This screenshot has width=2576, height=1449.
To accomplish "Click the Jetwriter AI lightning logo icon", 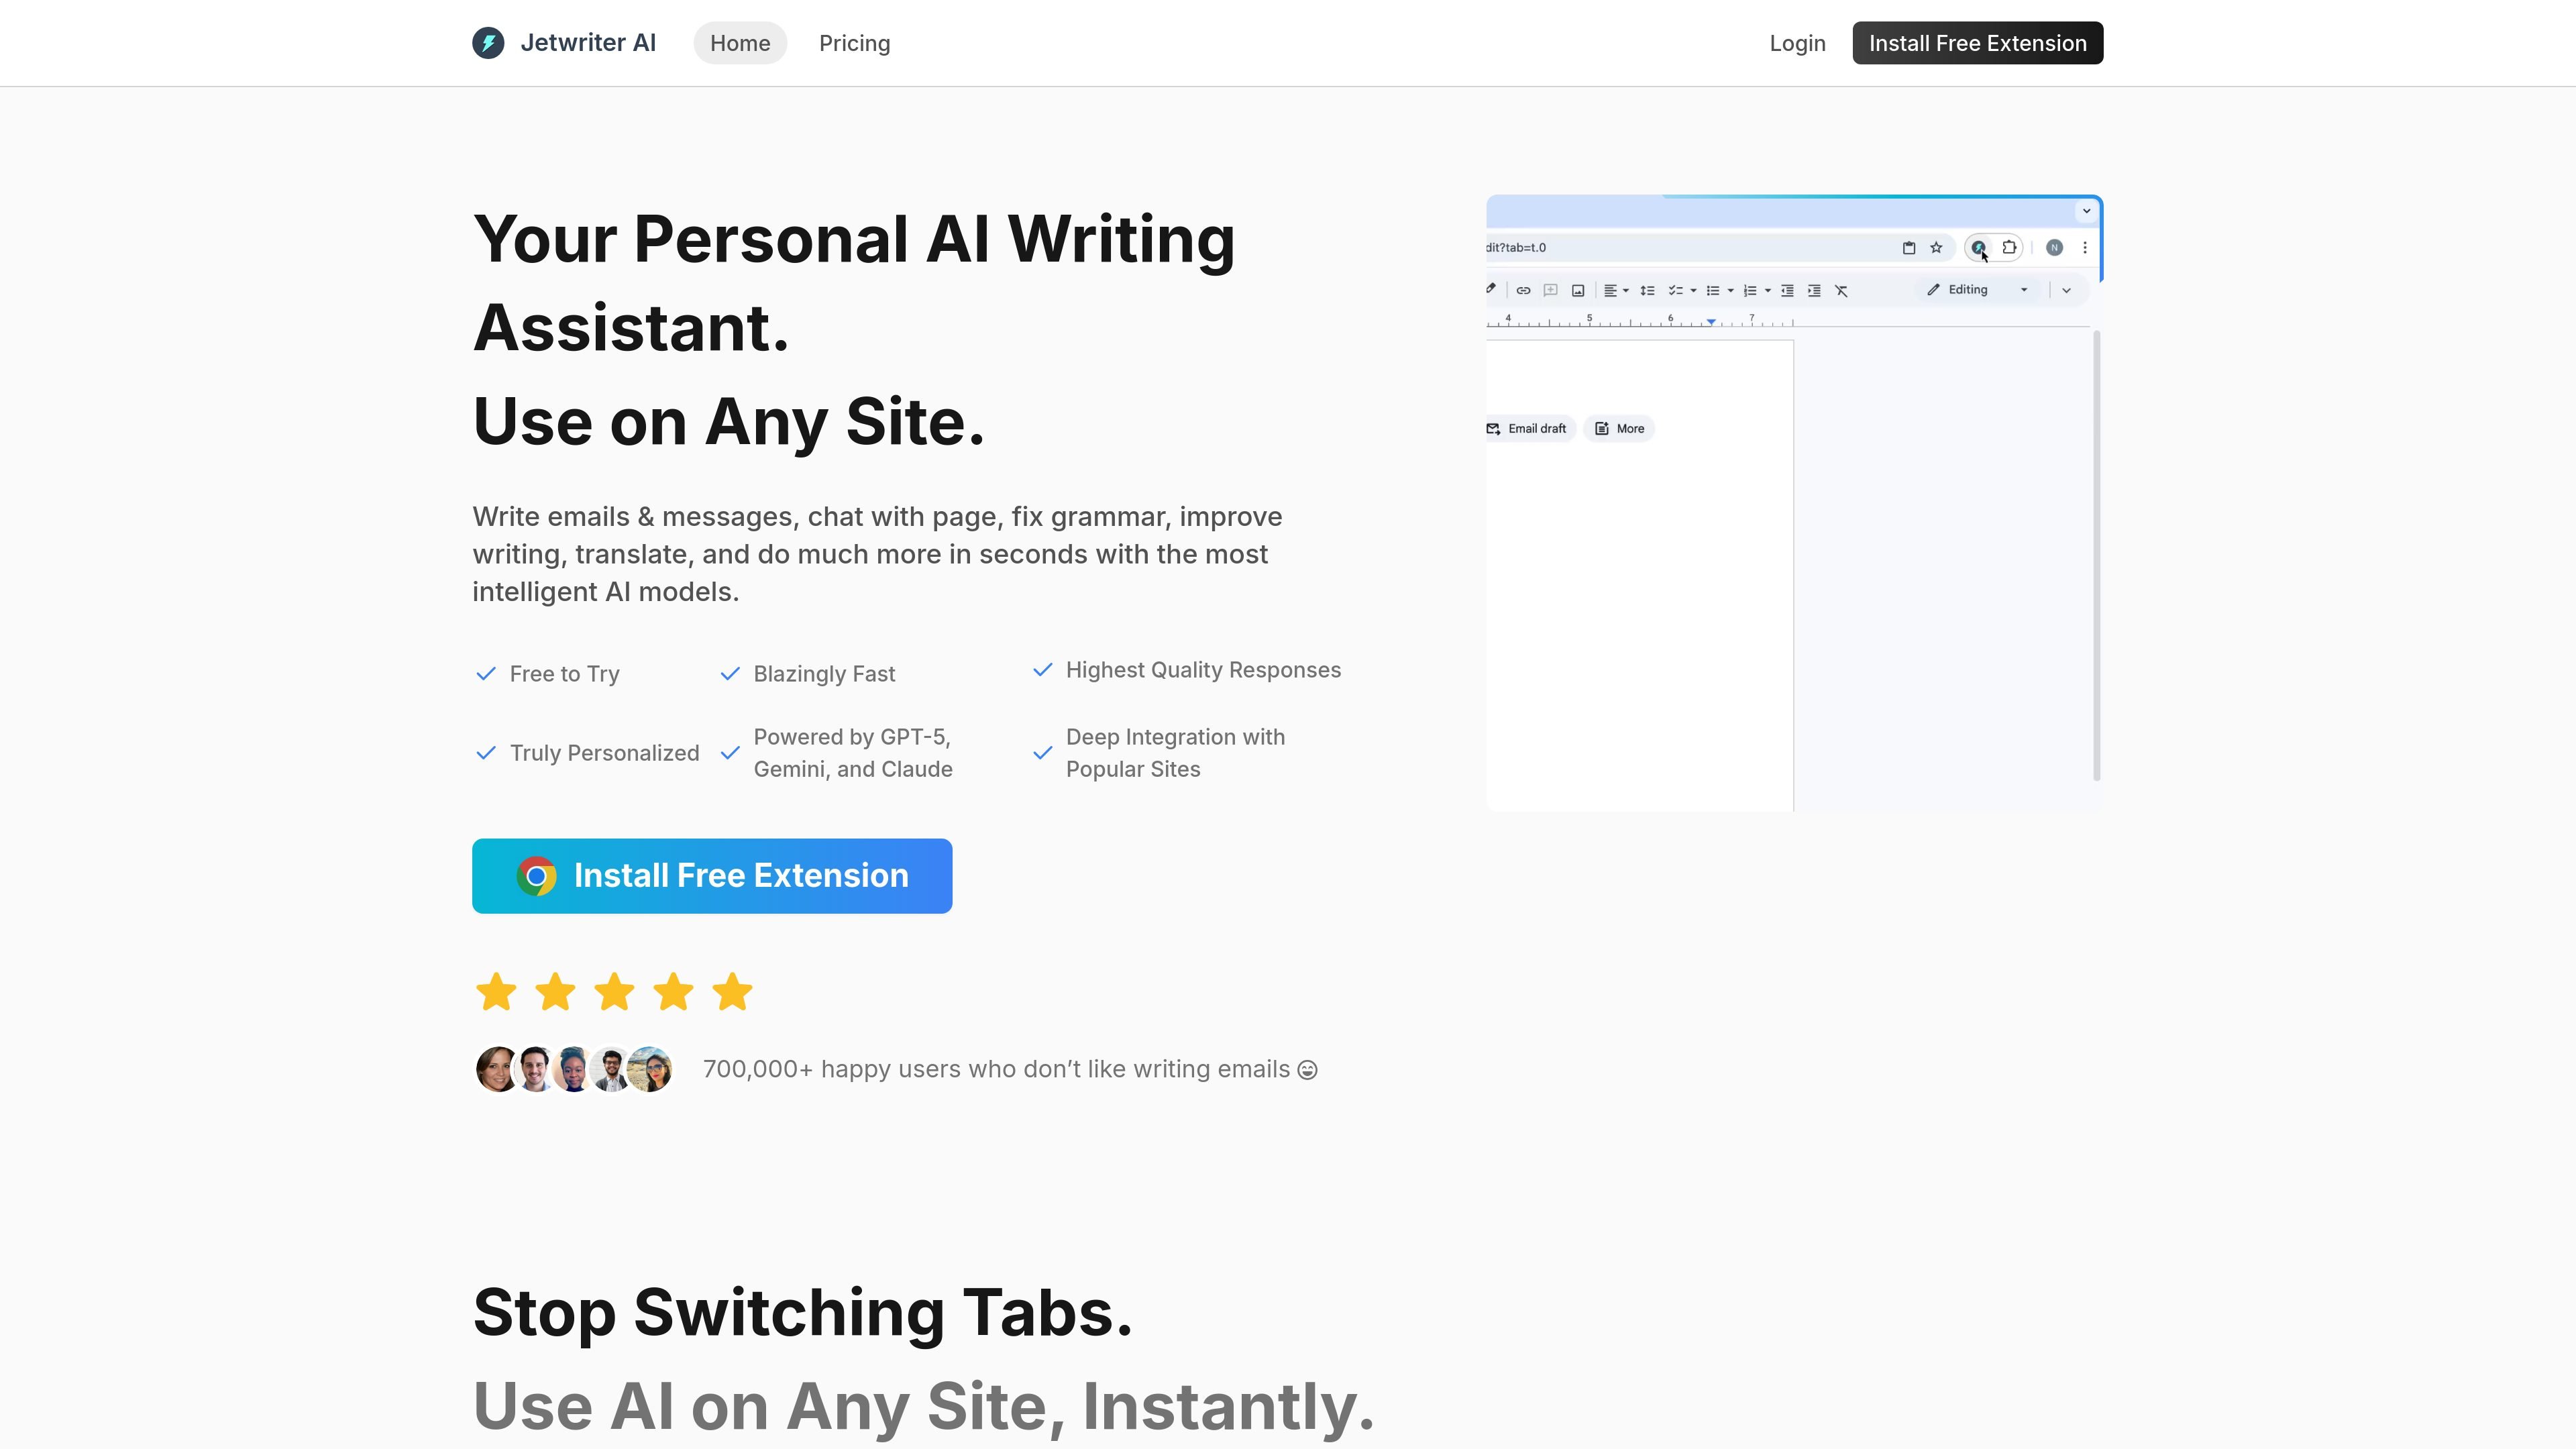I will [x=488, y=43].
